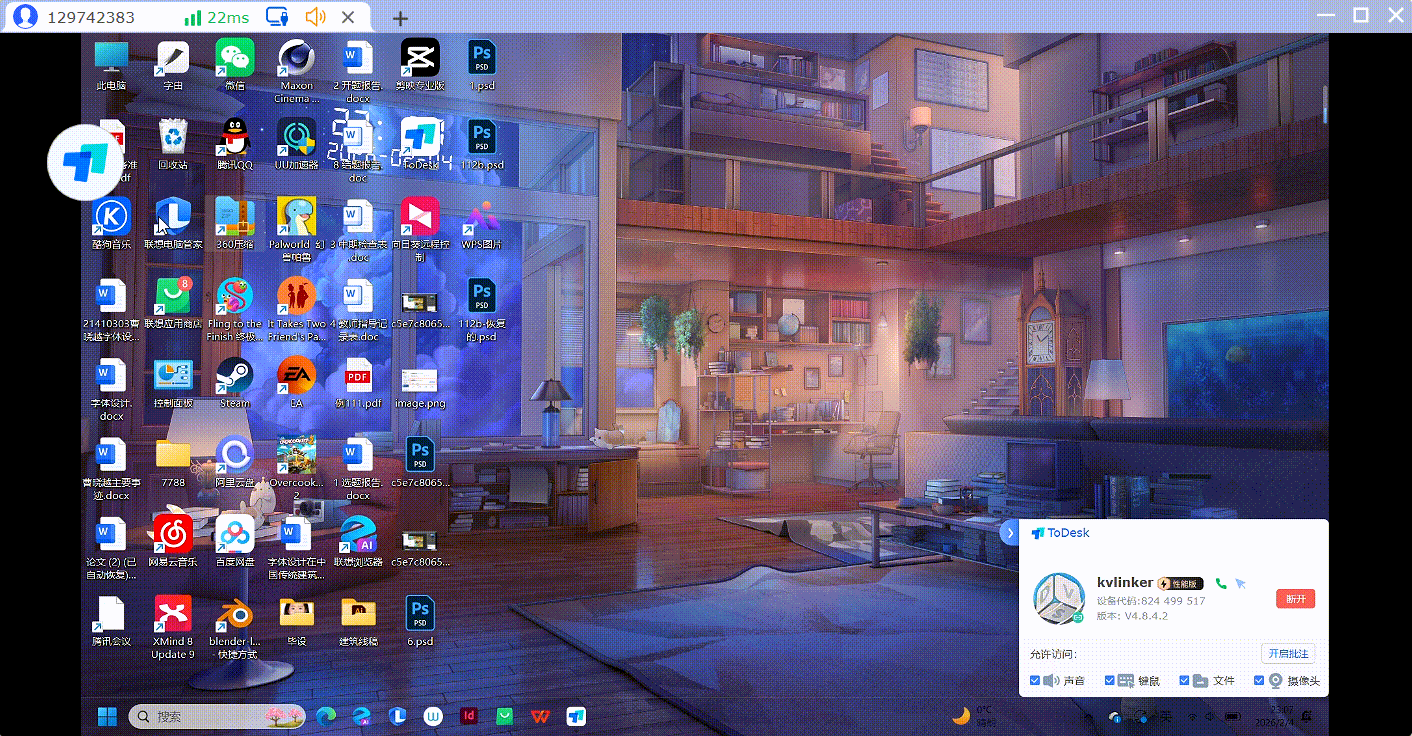Uncheck the 键鼠 access checkbox
Viewport: 1412px width, 736px height.
click(x=1110, y=681)
